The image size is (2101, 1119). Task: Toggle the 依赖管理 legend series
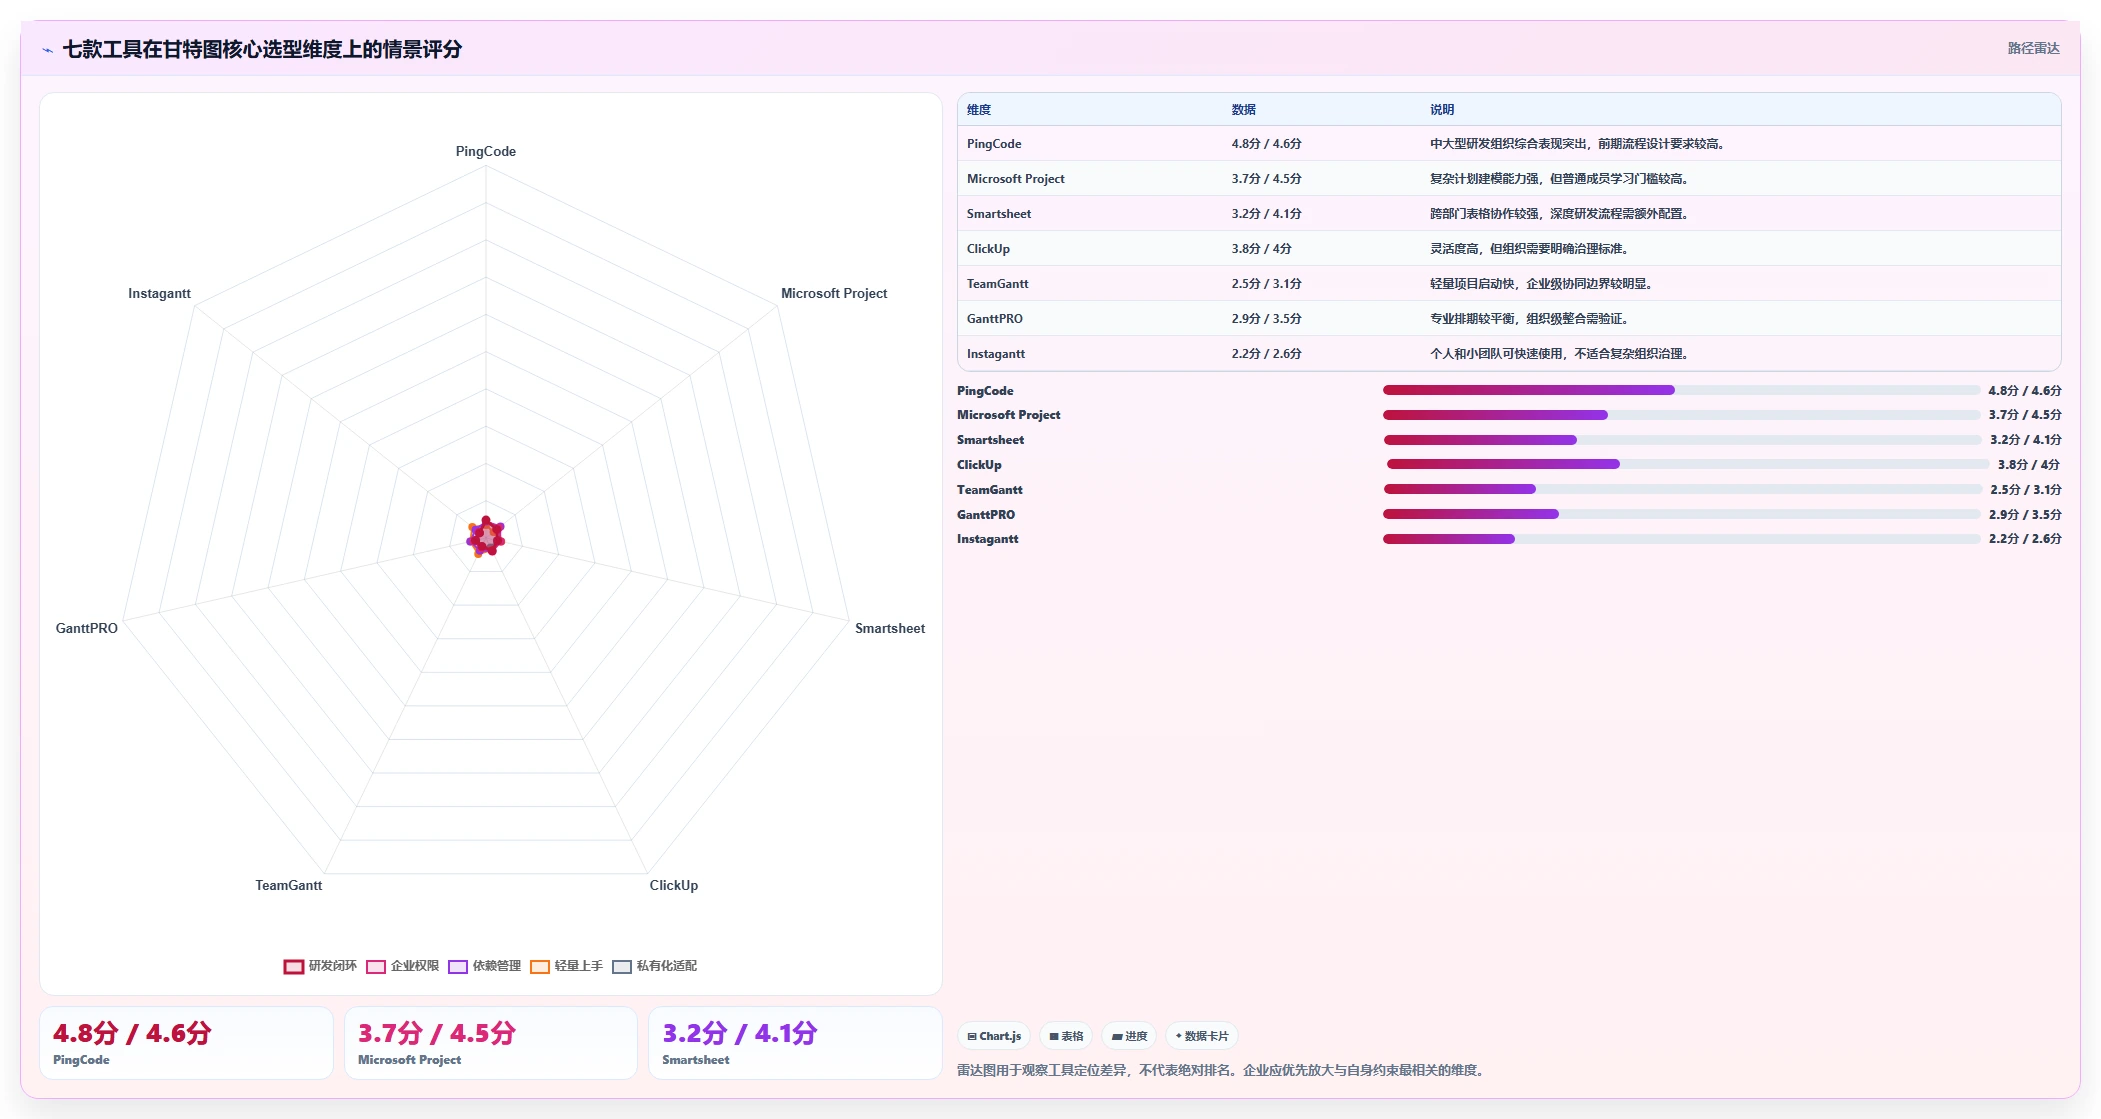click(x=484, y=966)
